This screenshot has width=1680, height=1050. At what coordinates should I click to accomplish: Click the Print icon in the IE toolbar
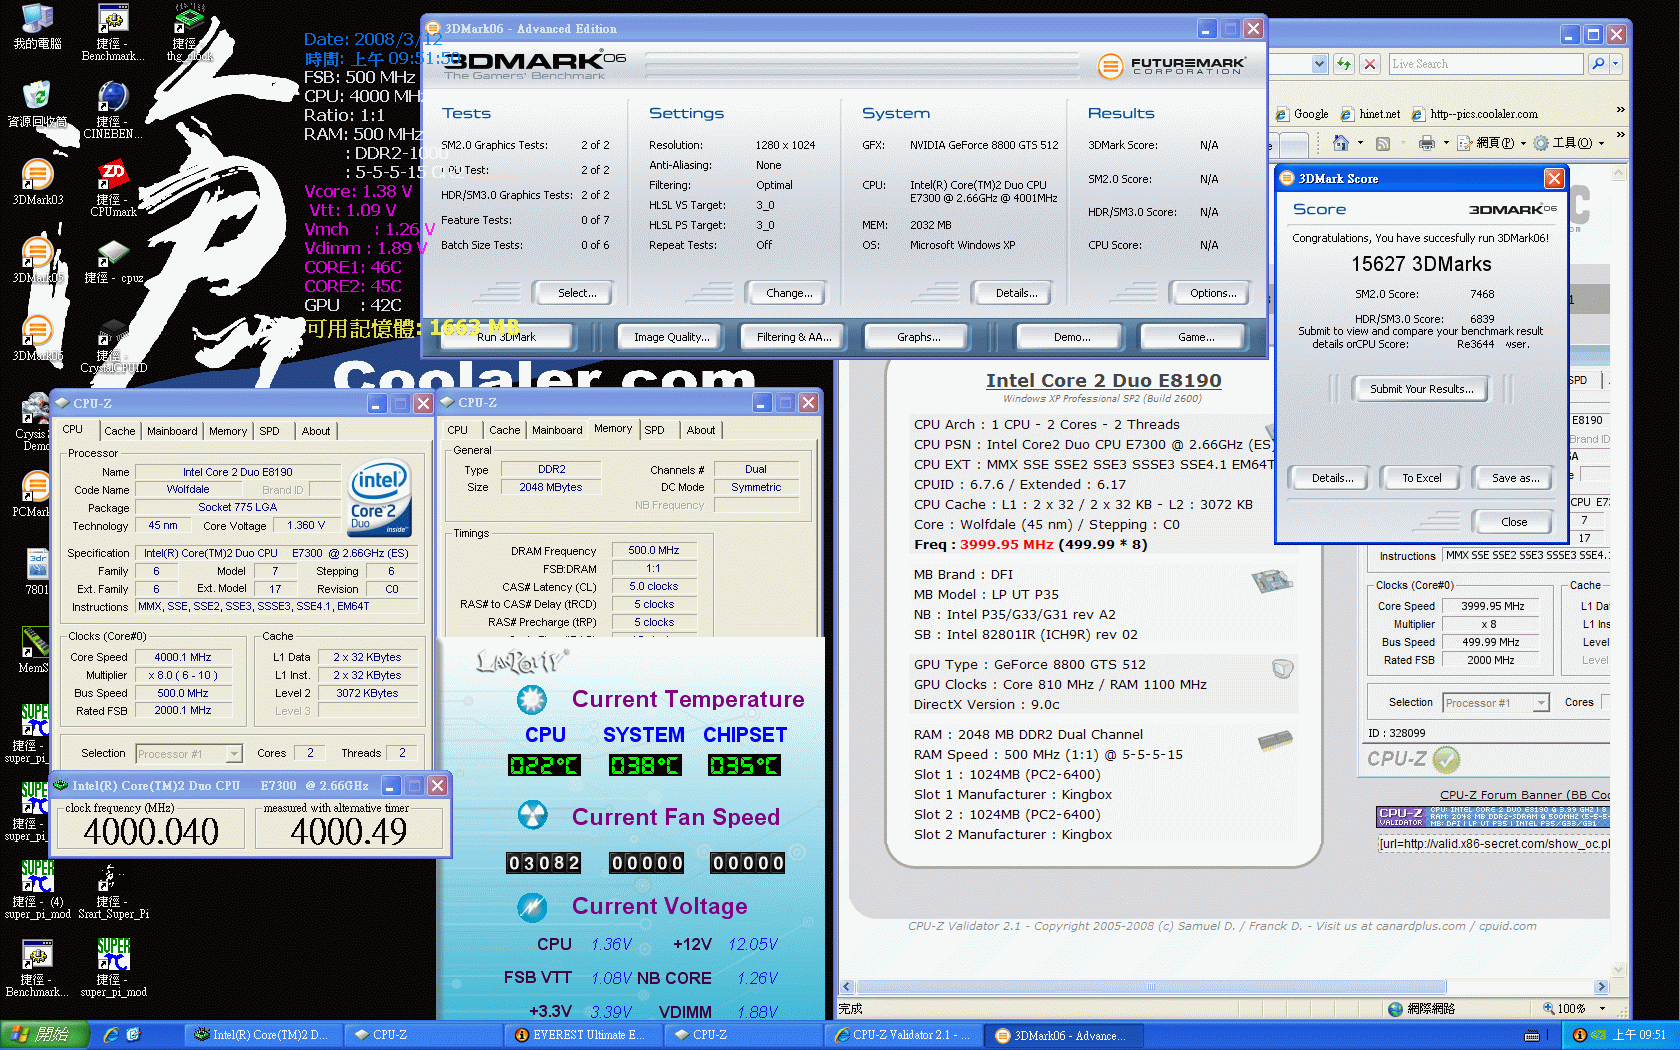pyautogui.click(x=1427, y=143)
